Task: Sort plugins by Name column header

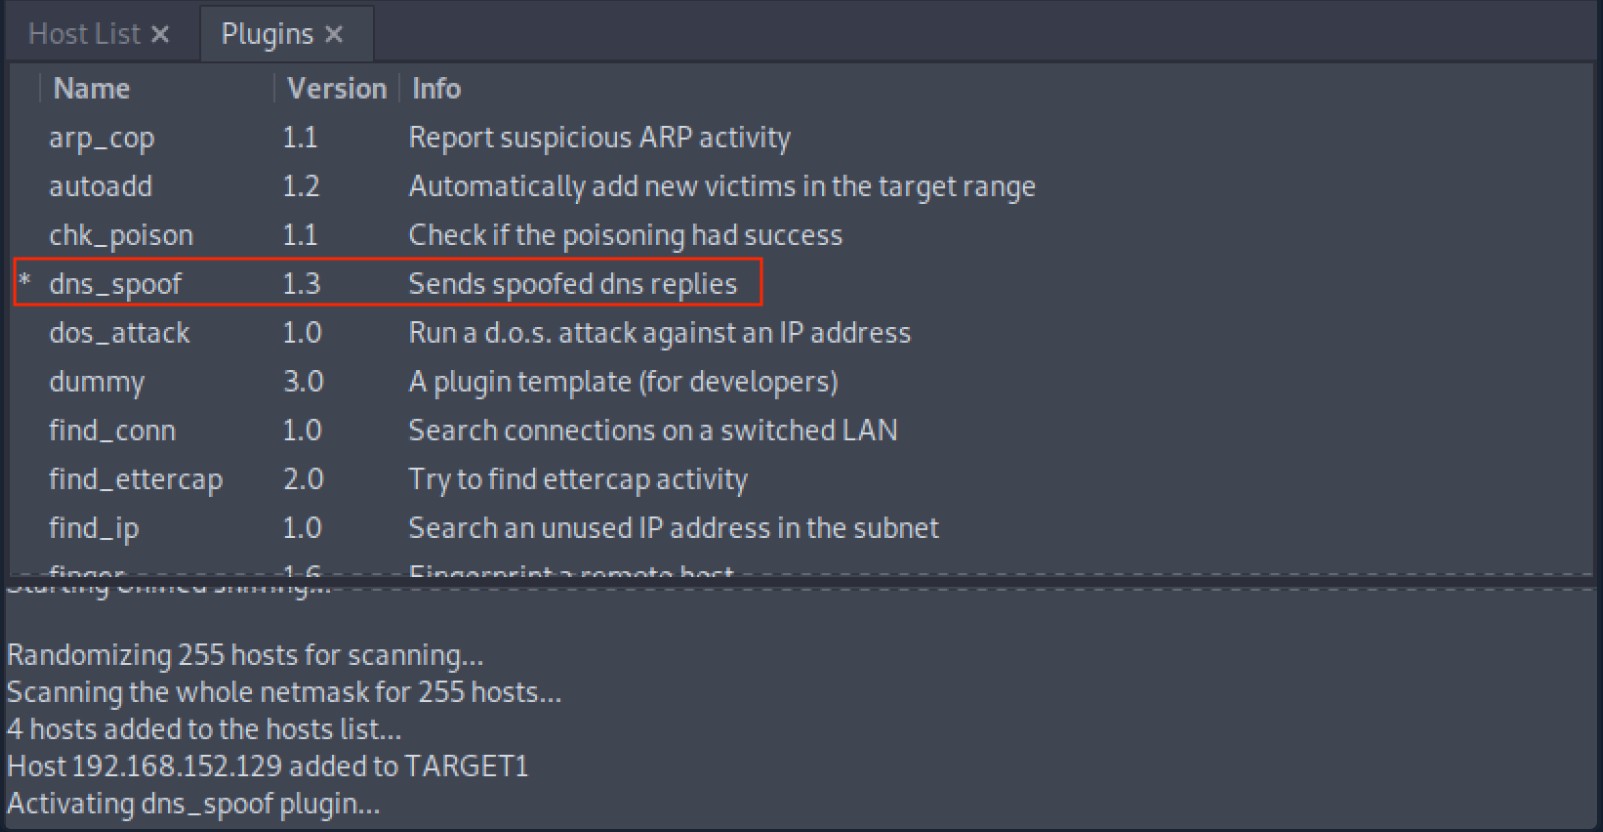Action: (91, 89)
